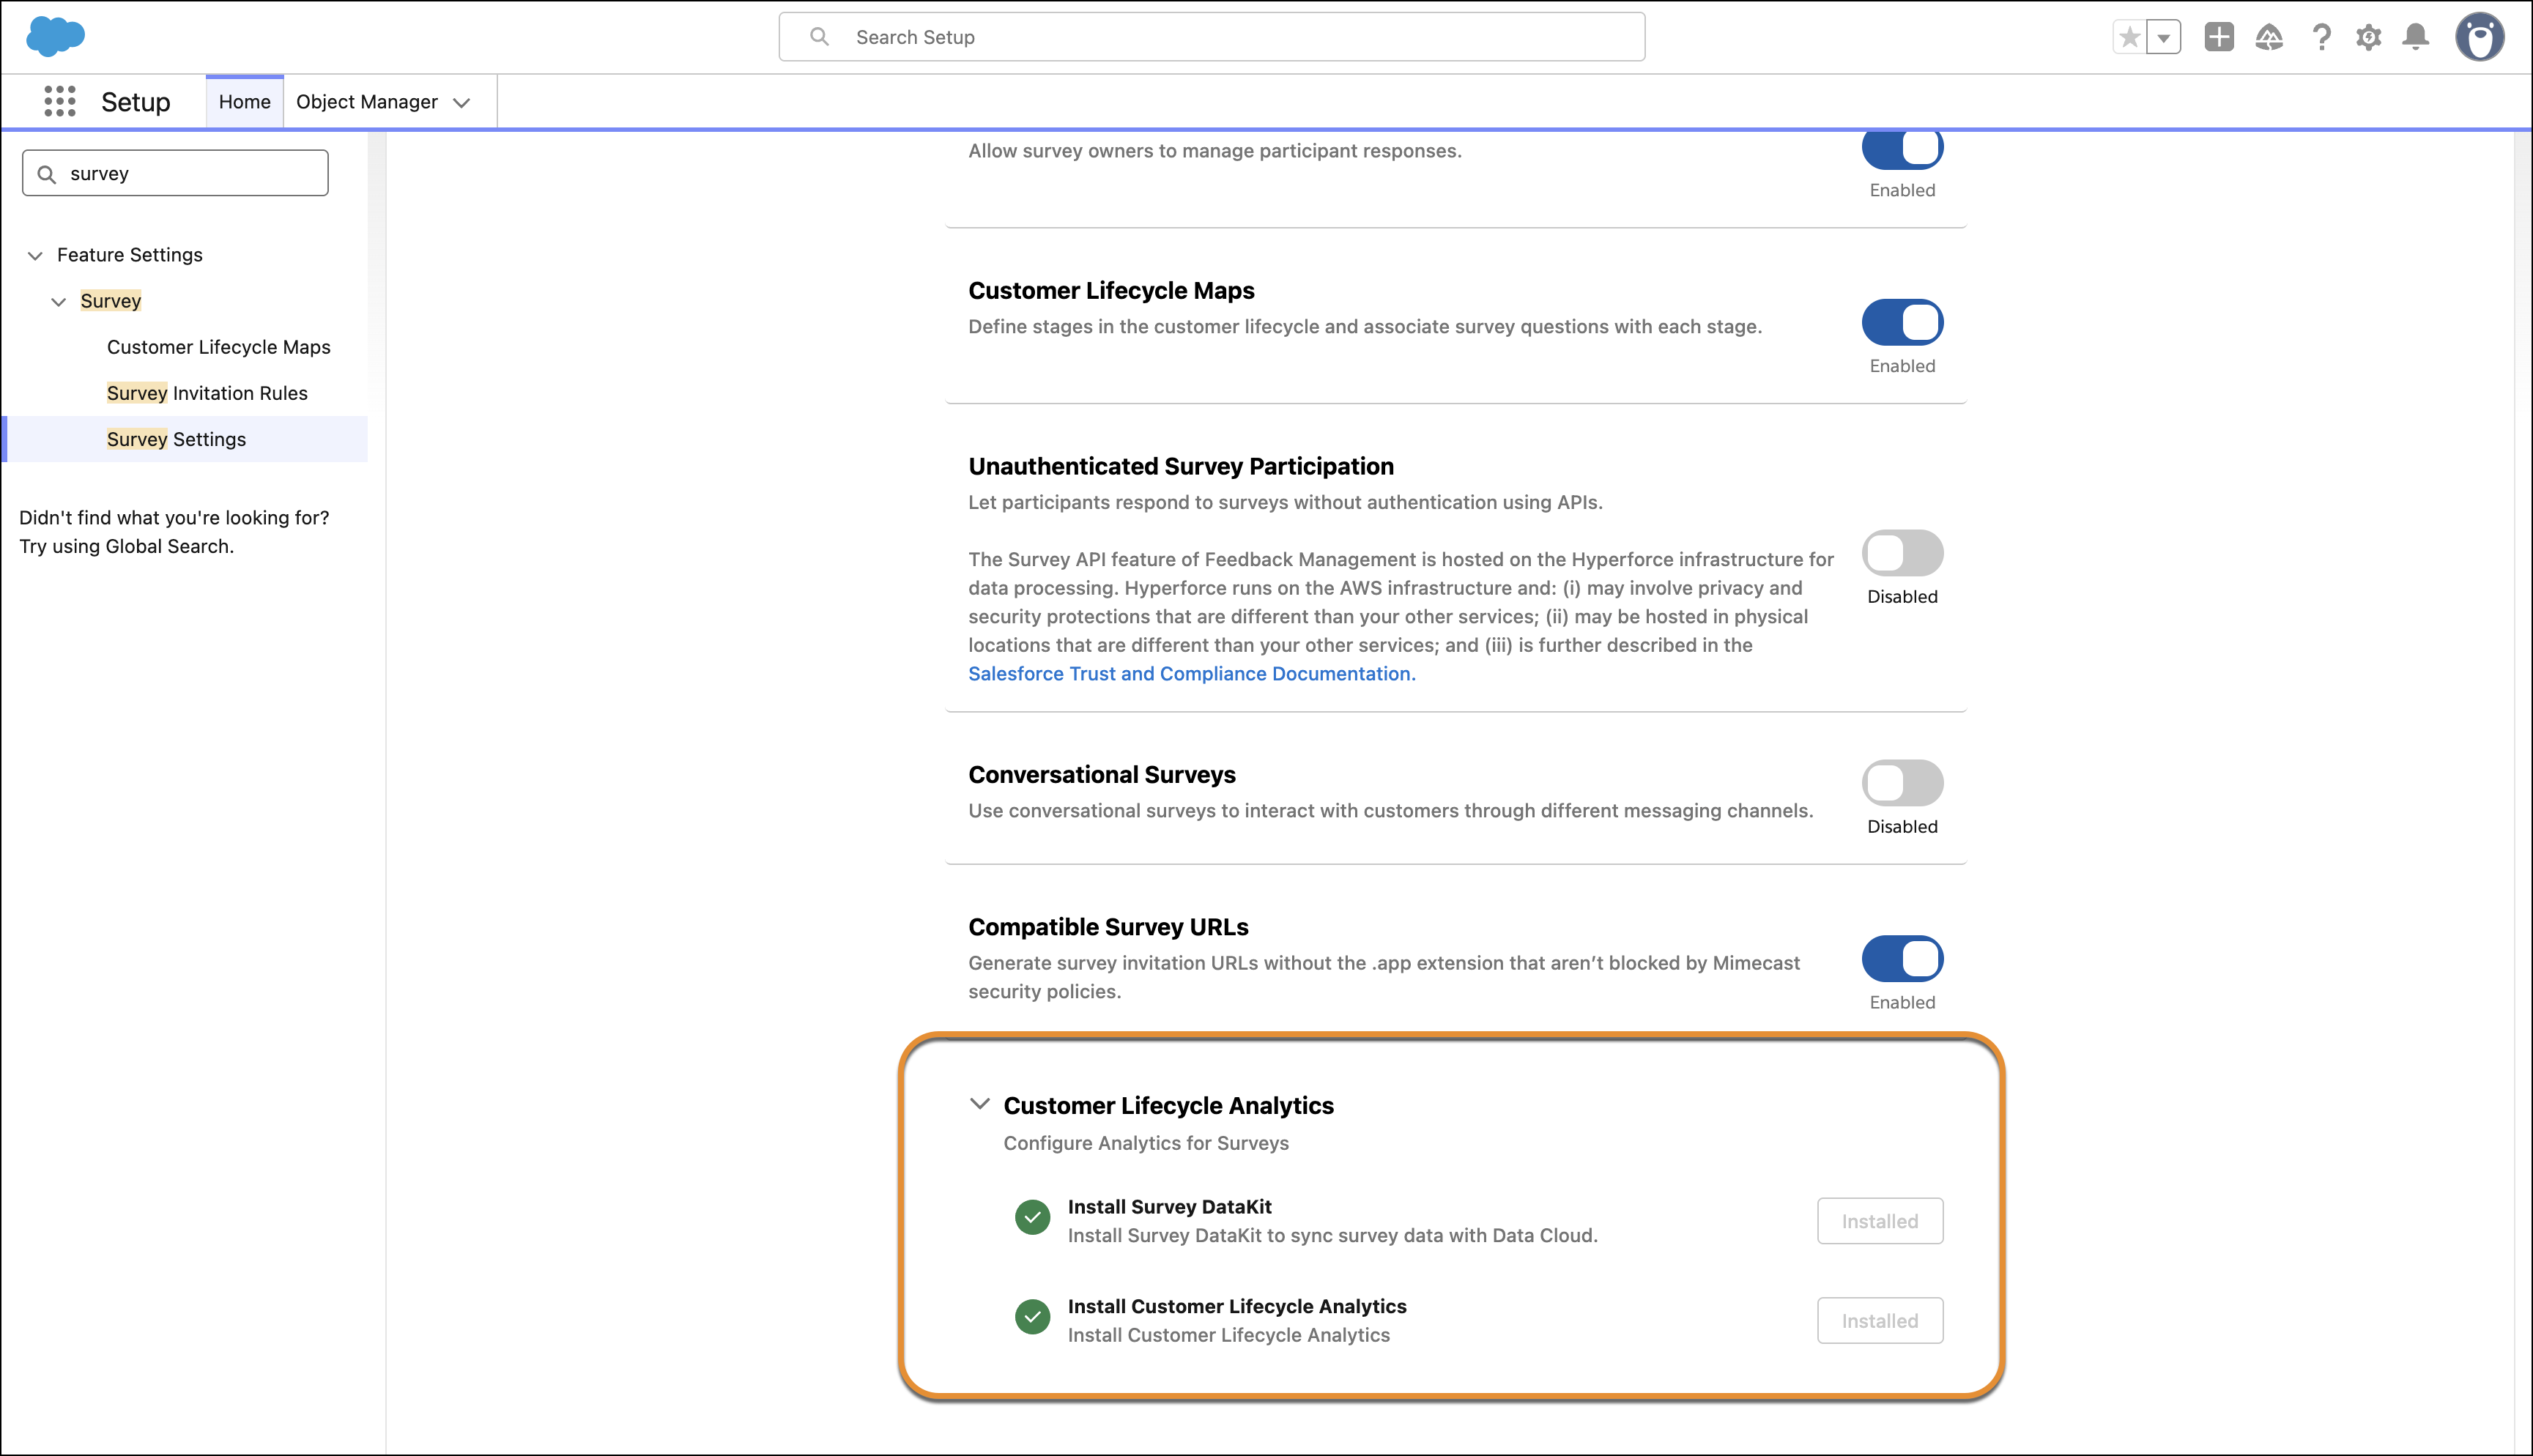Collapse the Survey tree node chevron
Viewport: 2533px width, 1456px height.
59,302
